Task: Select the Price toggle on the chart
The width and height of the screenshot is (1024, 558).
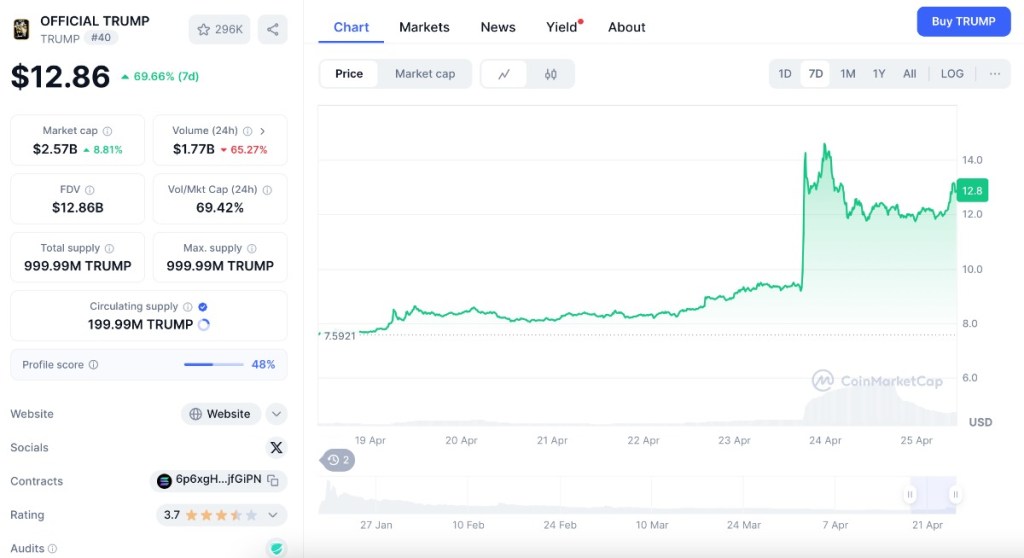Action: pyautogui.click(x=349, y=74)
